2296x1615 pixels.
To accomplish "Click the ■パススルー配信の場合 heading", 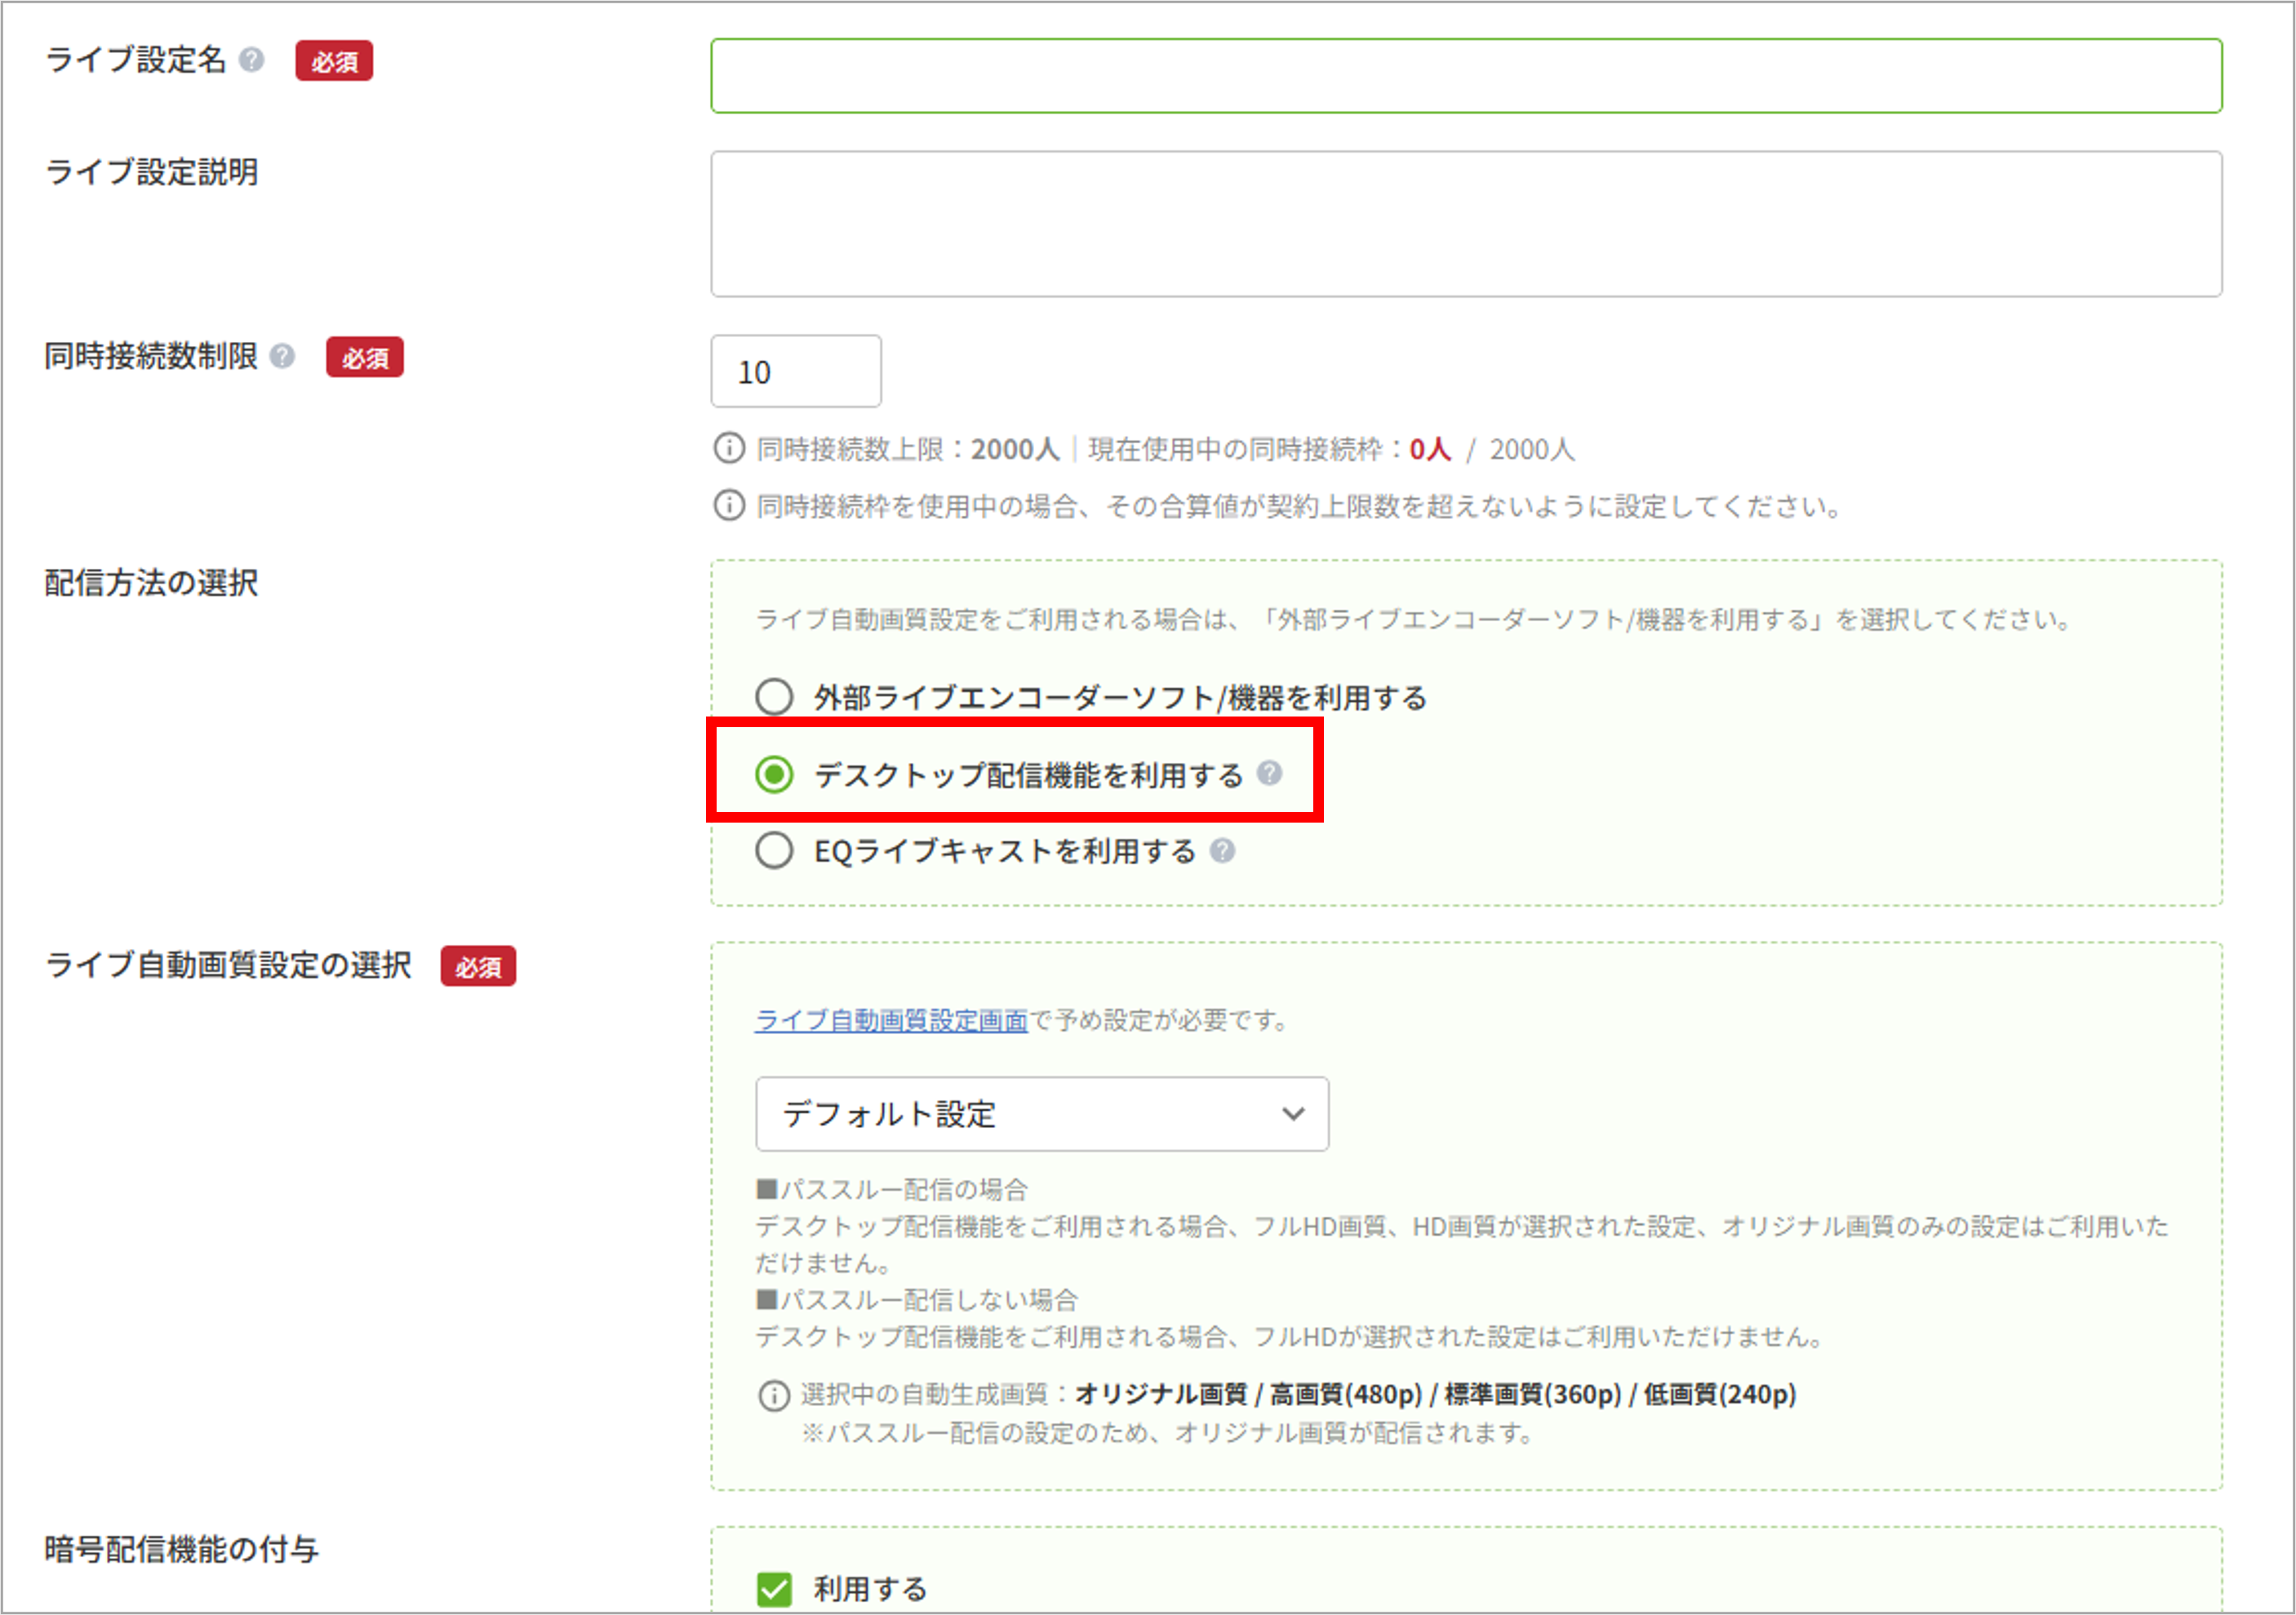I will coord(892,1189).
